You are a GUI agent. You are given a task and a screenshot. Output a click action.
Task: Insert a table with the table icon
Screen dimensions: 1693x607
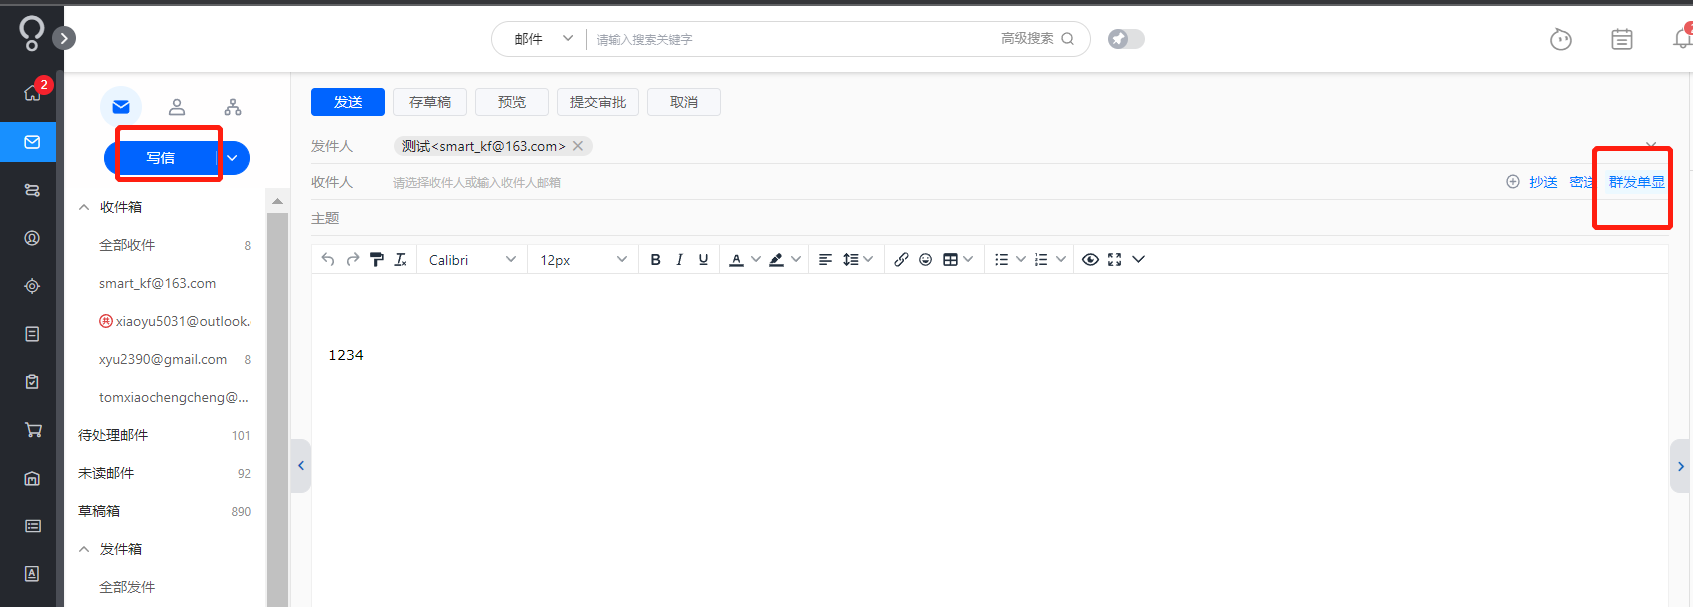click(x=950, y=259)
